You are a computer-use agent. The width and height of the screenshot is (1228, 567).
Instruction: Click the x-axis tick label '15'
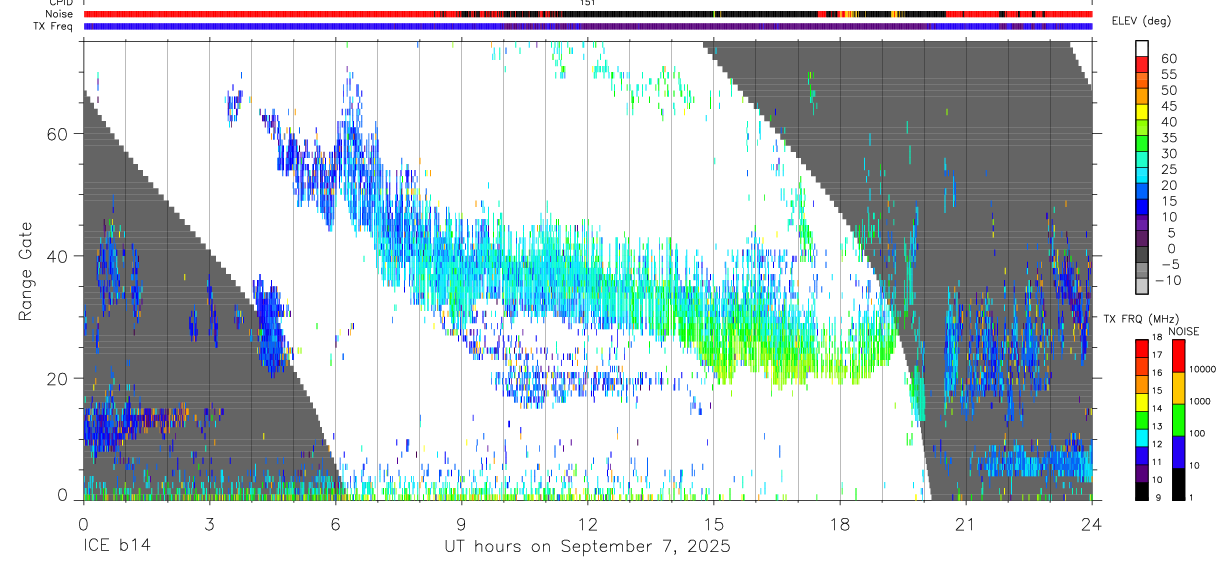(714, 523)
